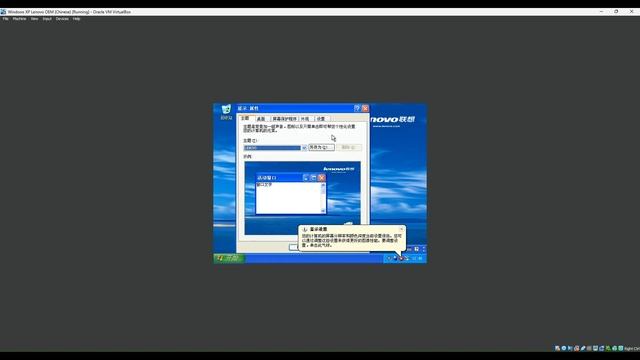The width and height of the screenshot is (640, 360).
Task: Open the Windows XP Start button
Action: click(x=229, y=258)
